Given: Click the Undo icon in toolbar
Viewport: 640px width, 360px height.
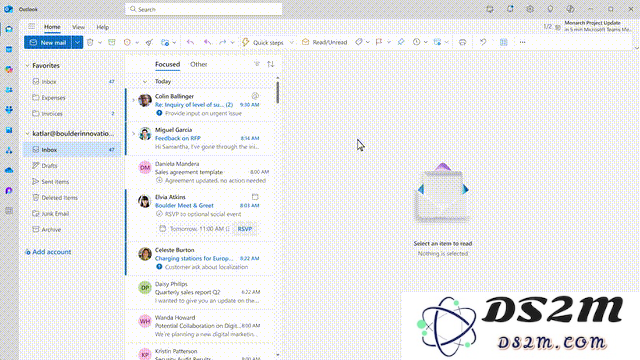Looking at the screenshot, I should click(483, 42).
